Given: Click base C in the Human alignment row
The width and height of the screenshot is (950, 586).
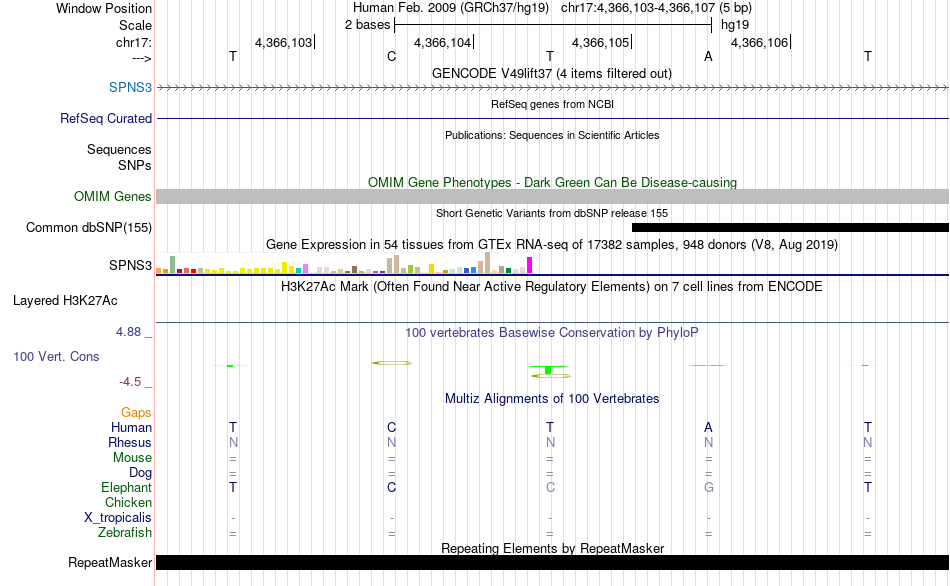Looking at the screenshot, I should pyautogui.click(x=391, y=427).
